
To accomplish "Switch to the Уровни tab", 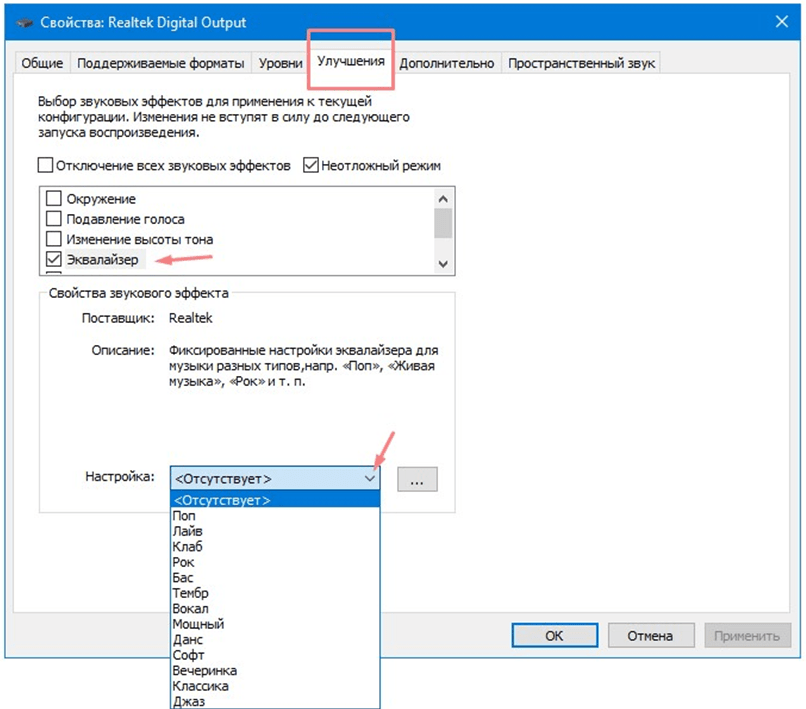I will (280, 63).
